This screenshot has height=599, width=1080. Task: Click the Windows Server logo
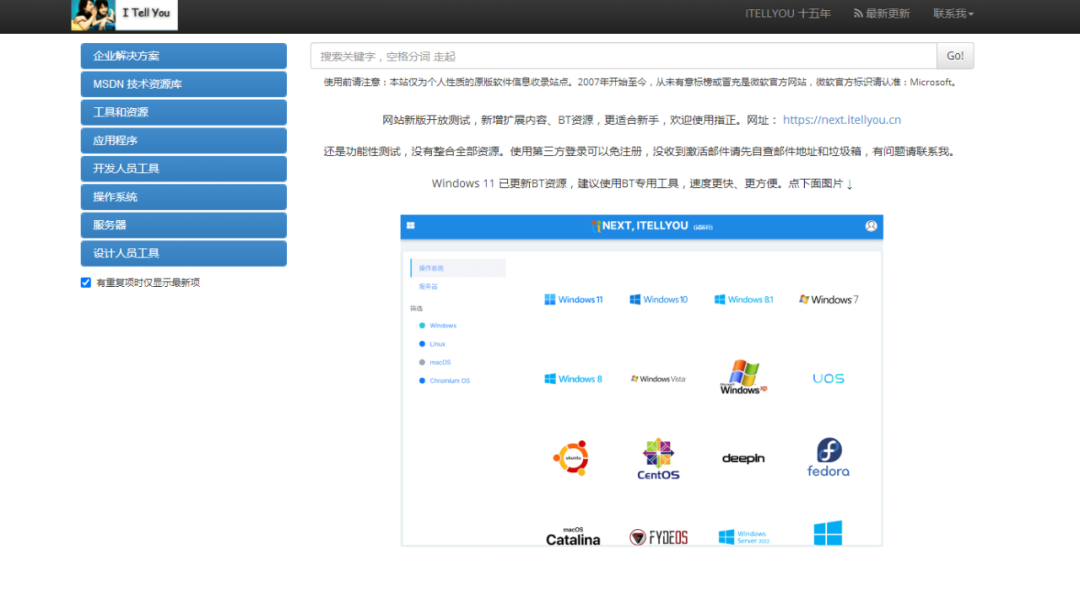744,537
